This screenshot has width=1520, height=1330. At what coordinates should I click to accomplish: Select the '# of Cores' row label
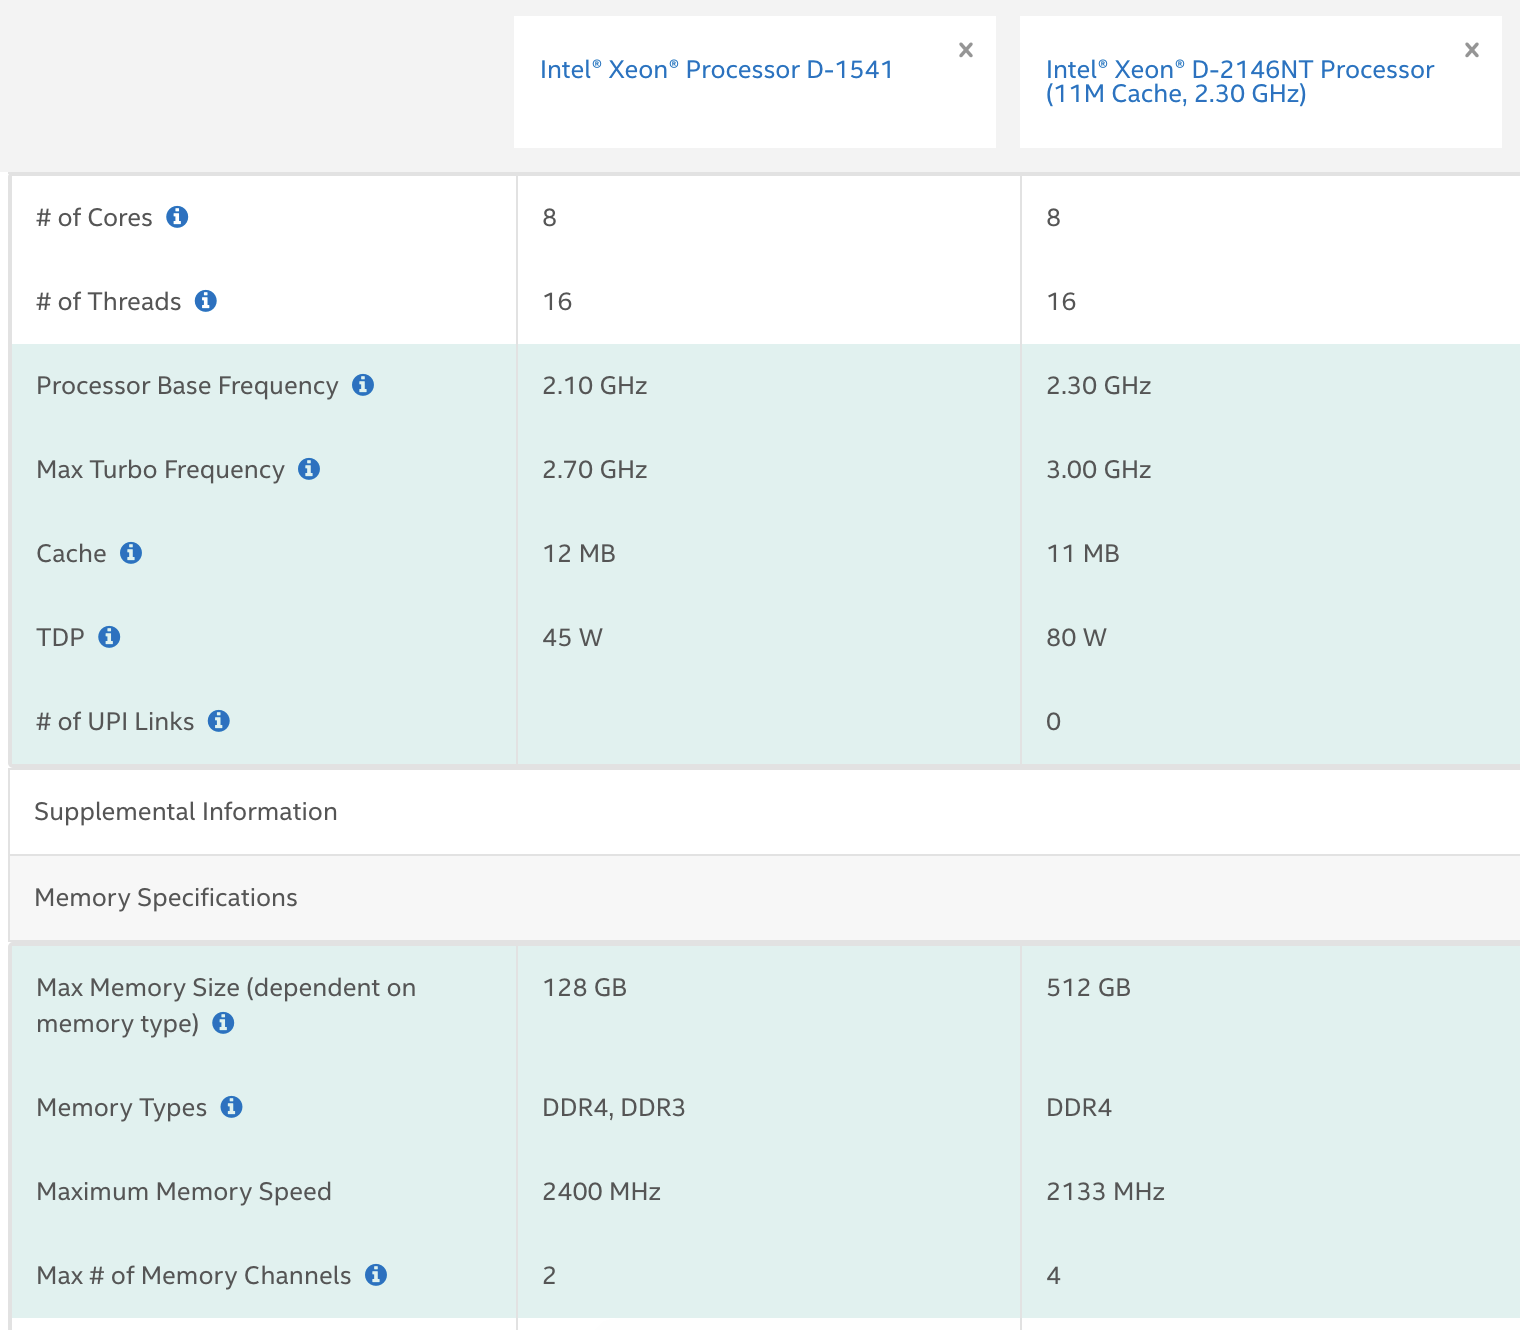click(94, 217)
